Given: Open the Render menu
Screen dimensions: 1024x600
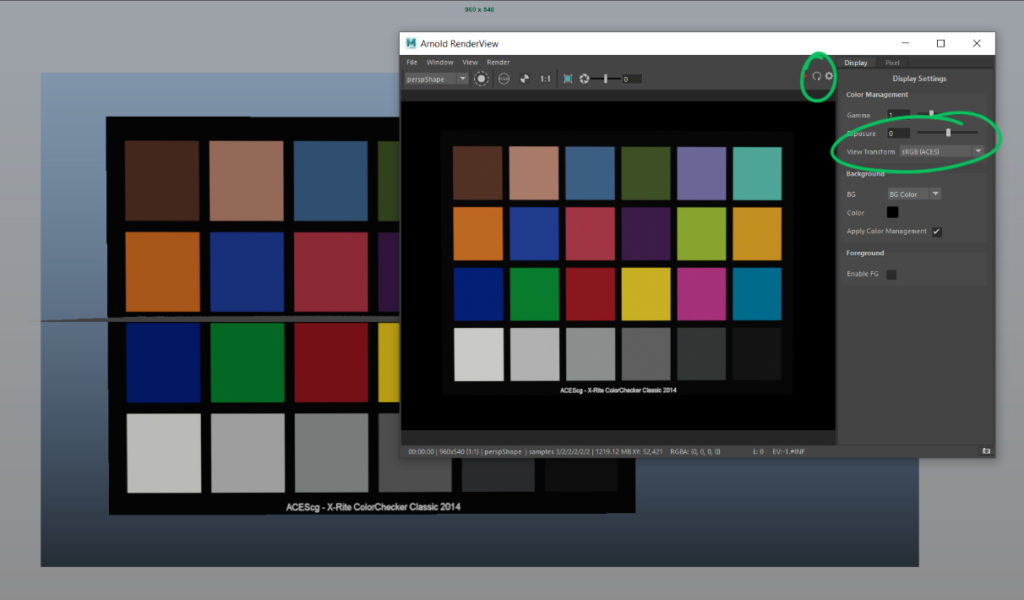Looking at the screenshot, I should (x=498, y=62).
